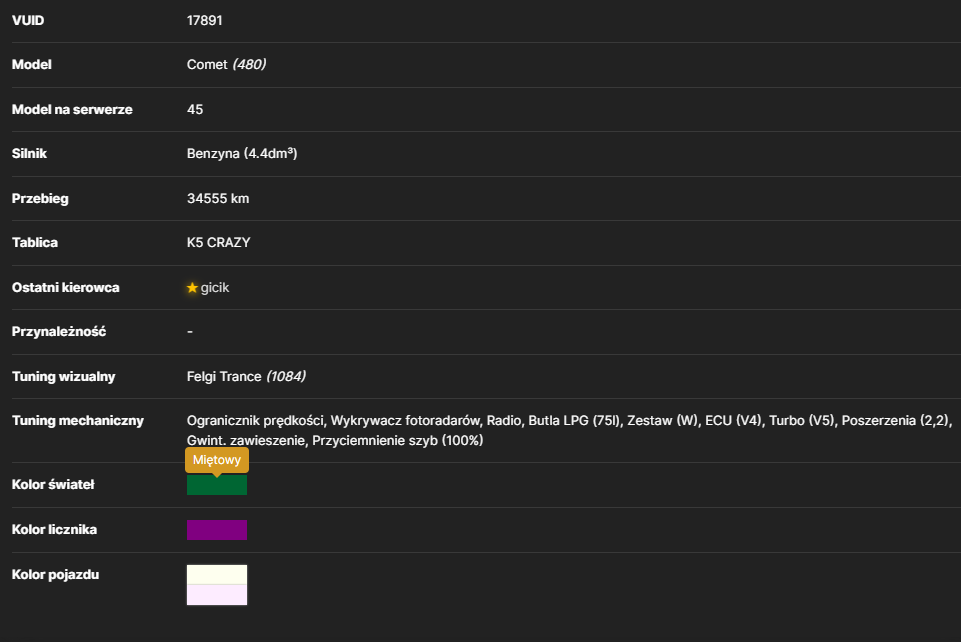
Task: Click the mileage value 34555 km
Action: click(x=218, y=198)
